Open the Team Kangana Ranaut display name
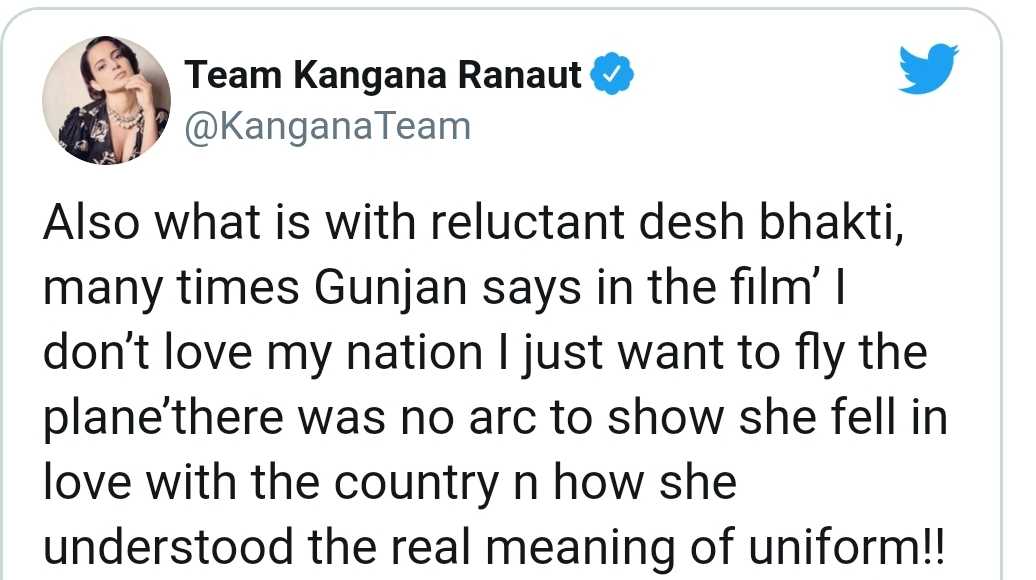Image resolution: width=1036 pixels, height=580 pixels. (x=383, y=74)
